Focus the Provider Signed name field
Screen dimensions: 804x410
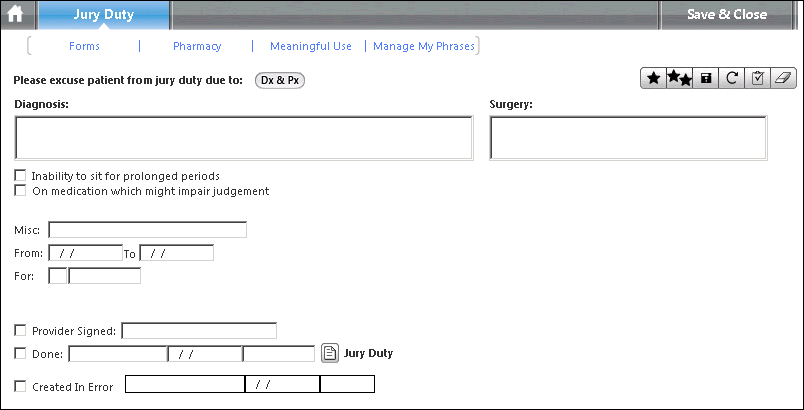[x=199, y=331]
